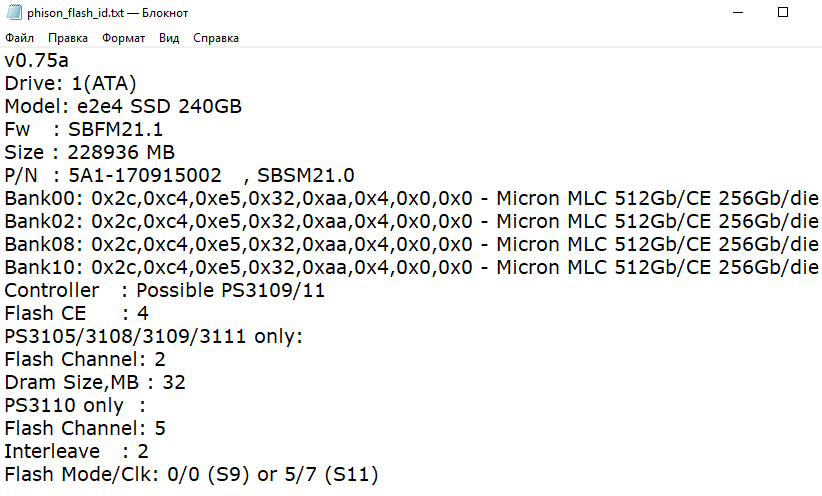Click the Bank10 flash ID line
This screenshot has width=822, height=496.
click(412, 268)
